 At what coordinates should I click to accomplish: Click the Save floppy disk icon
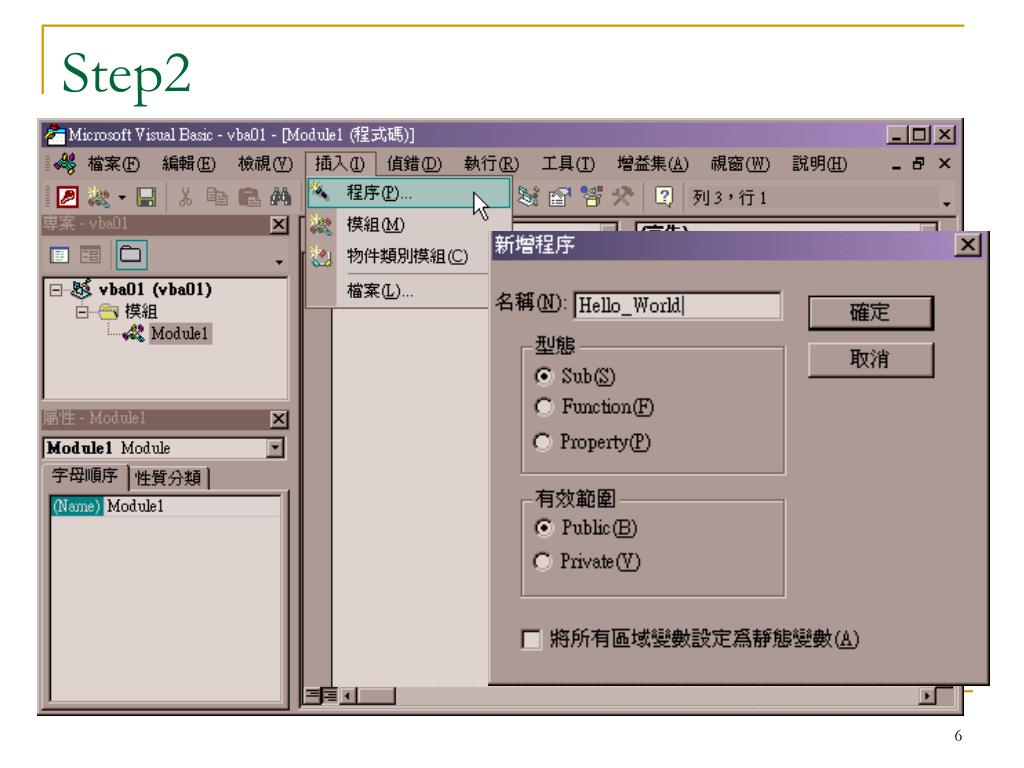click(x=146, y=197)
